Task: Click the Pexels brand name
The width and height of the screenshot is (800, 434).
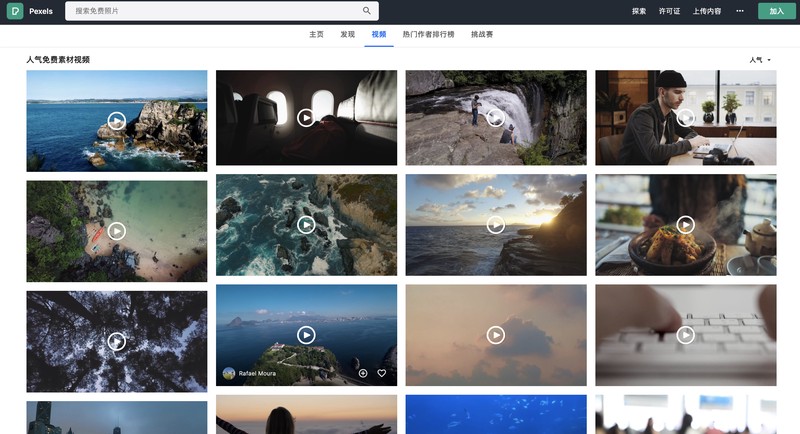Action: (41, 11)
